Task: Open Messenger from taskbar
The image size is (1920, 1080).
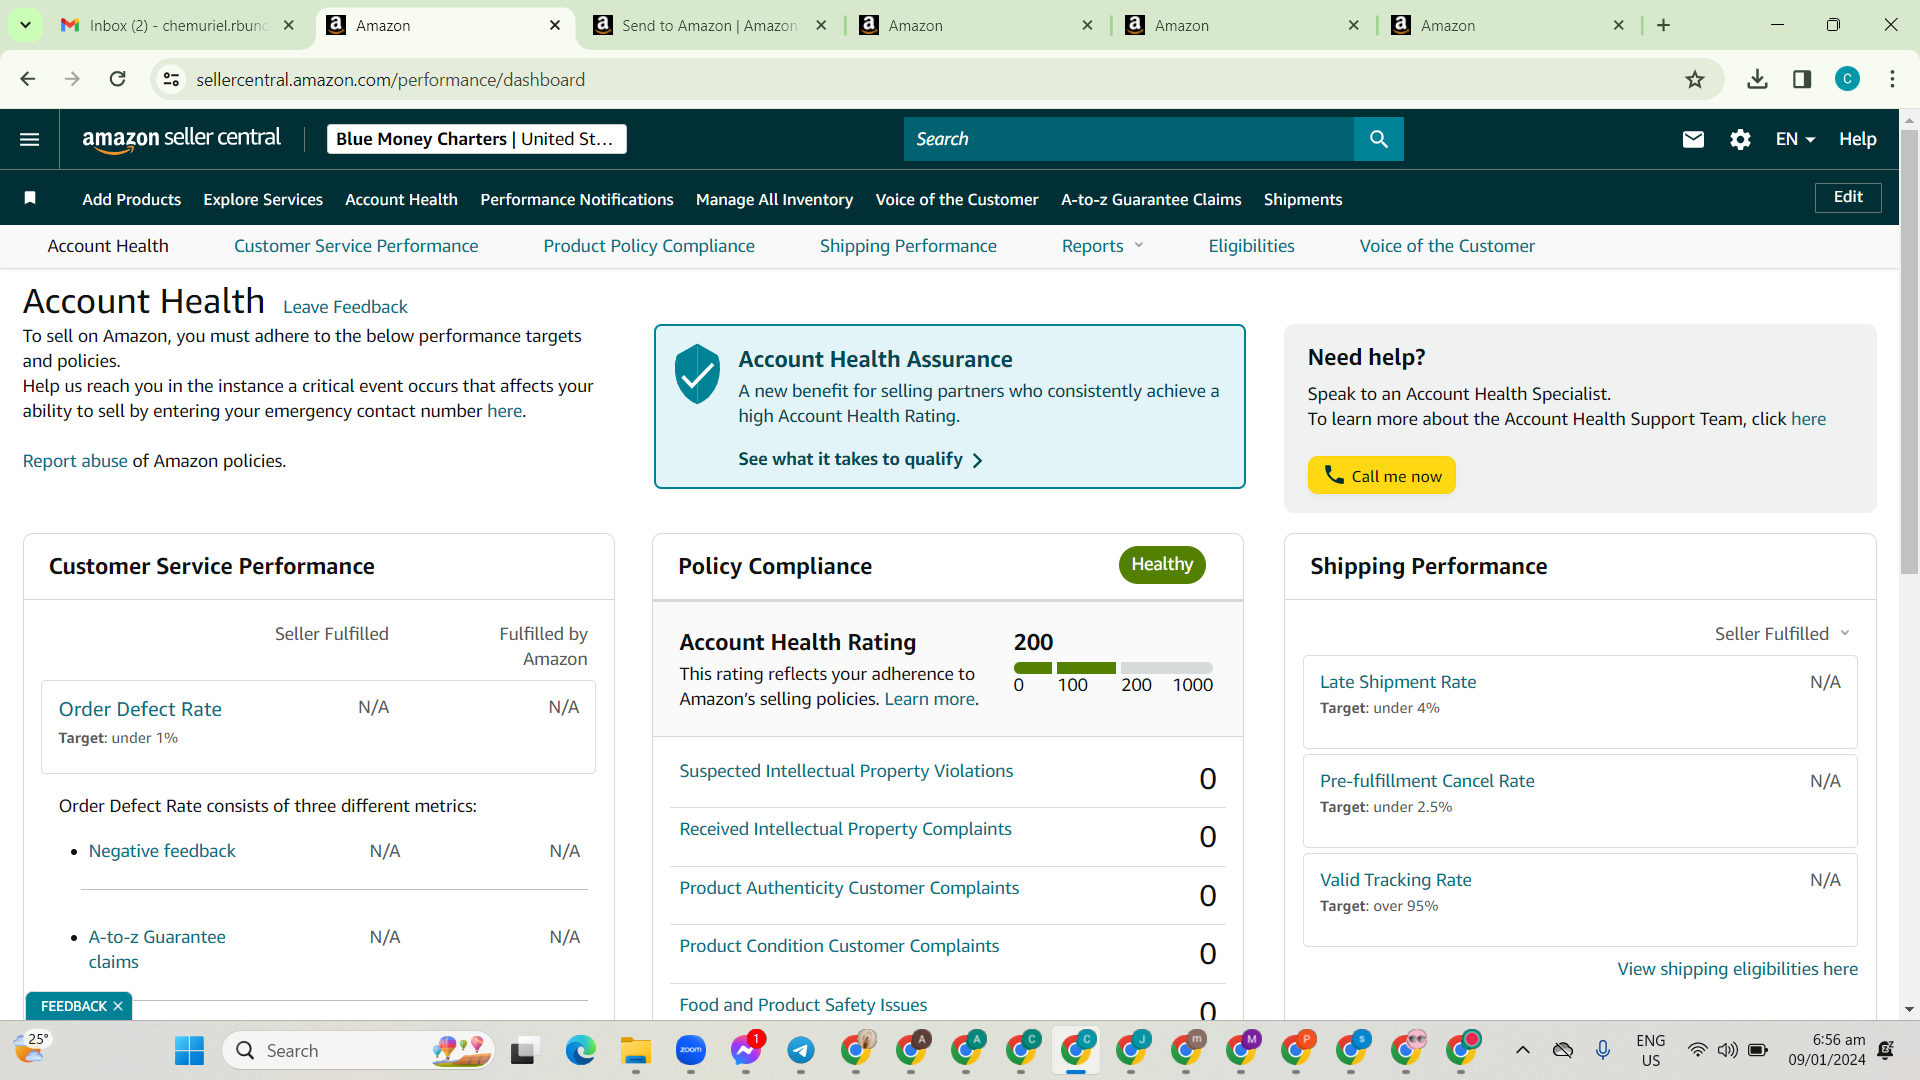Action: pos(745,1050)
